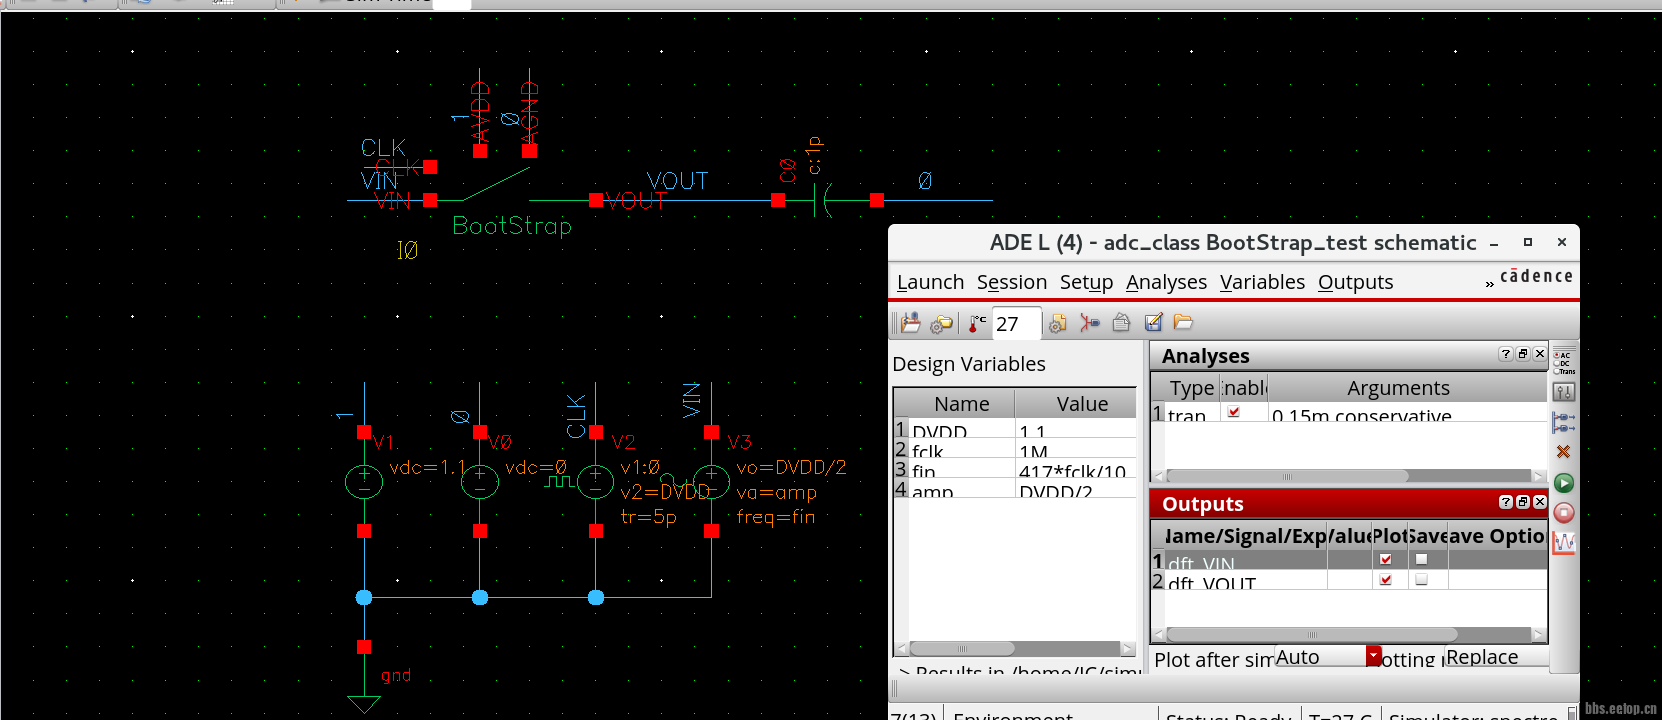1662x720 pixels.
Task: Open the Analyses menu
Action: (x=1165, y=282)
